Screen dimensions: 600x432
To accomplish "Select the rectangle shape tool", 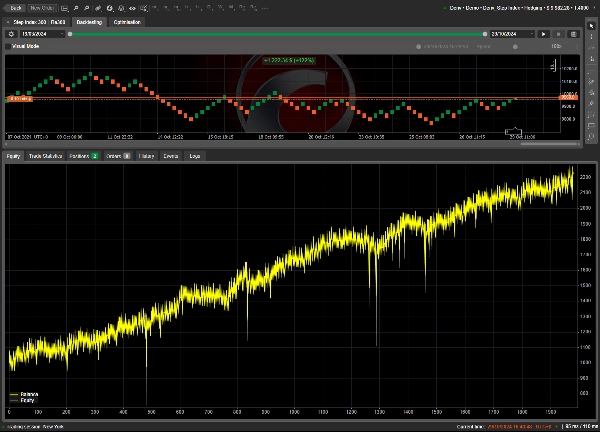I will 592,126.
